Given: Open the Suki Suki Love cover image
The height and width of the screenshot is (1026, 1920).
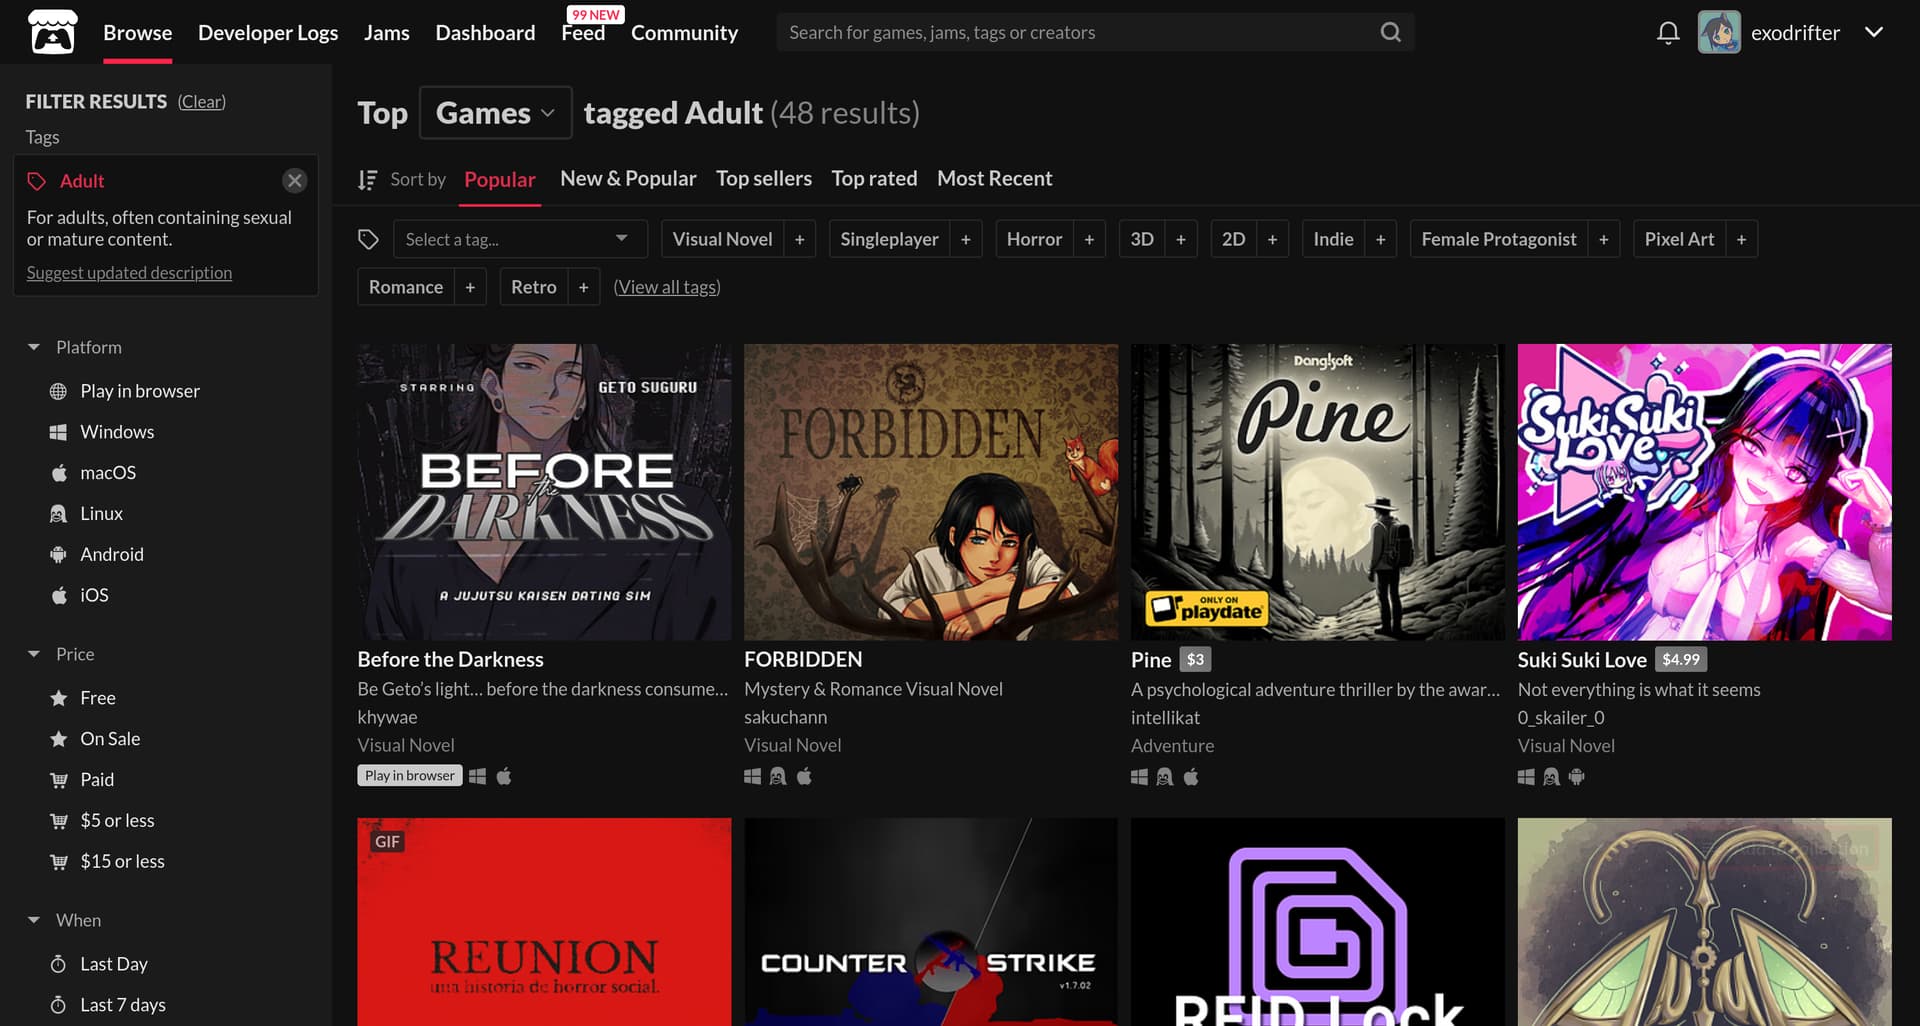Looking at the screenshot, I should pyautogui.click(x=1704, y=492).
